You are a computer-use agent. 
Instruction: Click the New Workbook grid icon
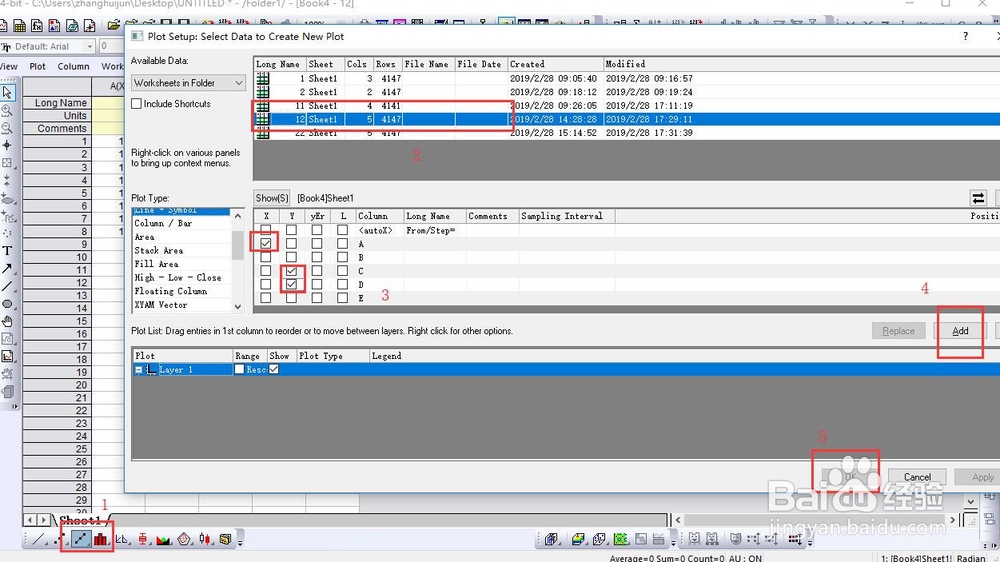(20, 26)
